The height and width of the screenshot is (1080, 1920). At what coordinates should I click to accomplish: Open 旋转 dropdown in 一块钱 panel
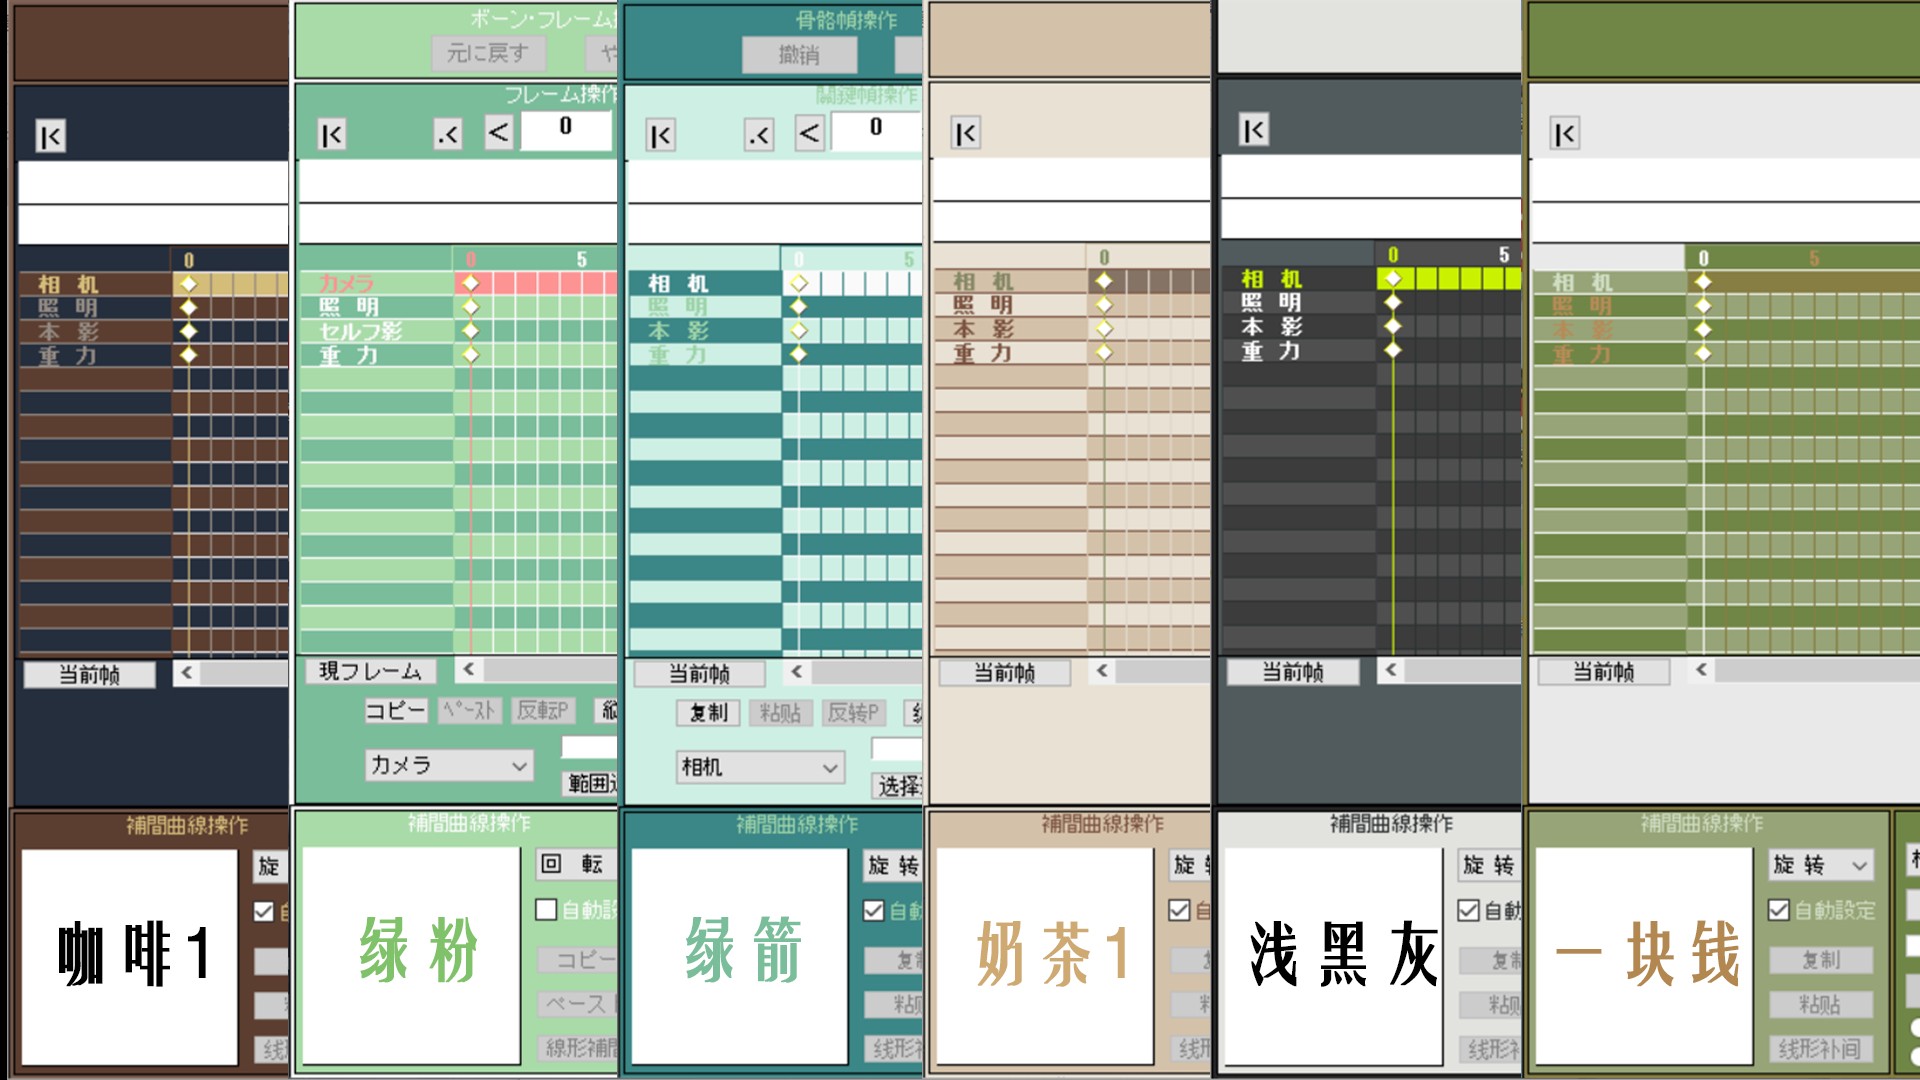tap(1859, 865)
